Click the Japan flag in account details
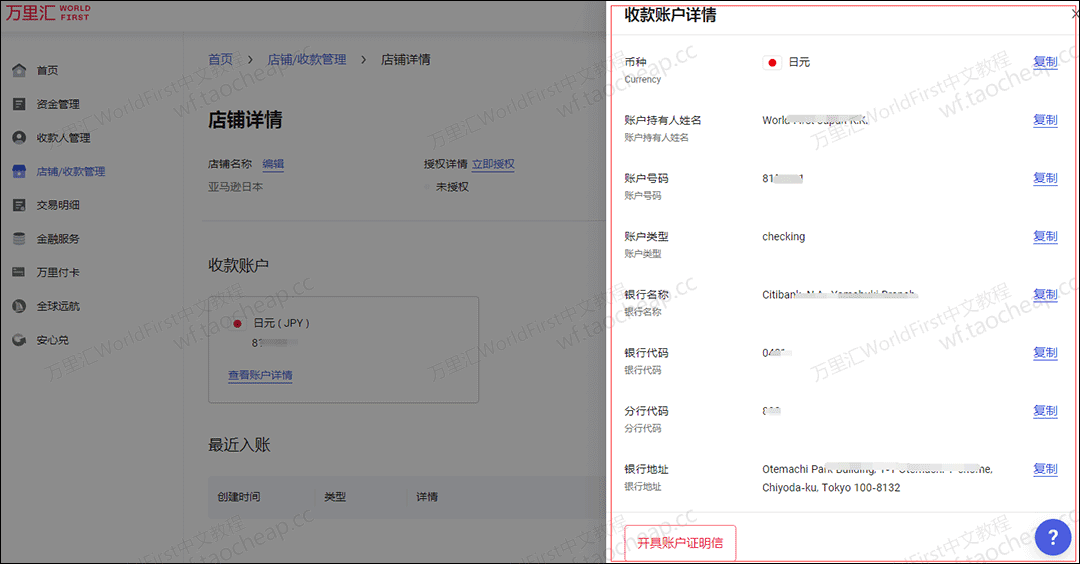This screenshot has width=1080, height=564. (x=772, y=63)
